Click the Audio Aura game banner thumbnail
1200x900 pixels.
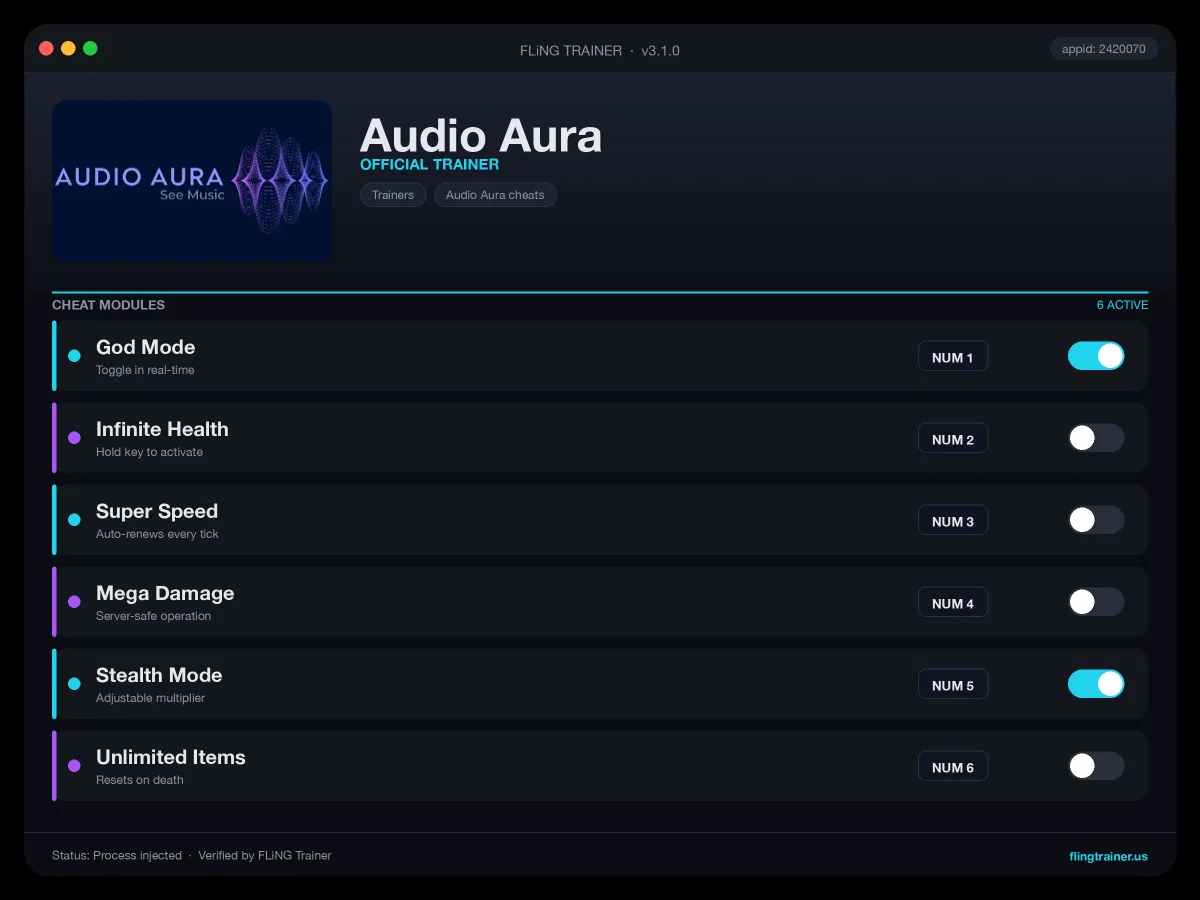tap(192, 180)
